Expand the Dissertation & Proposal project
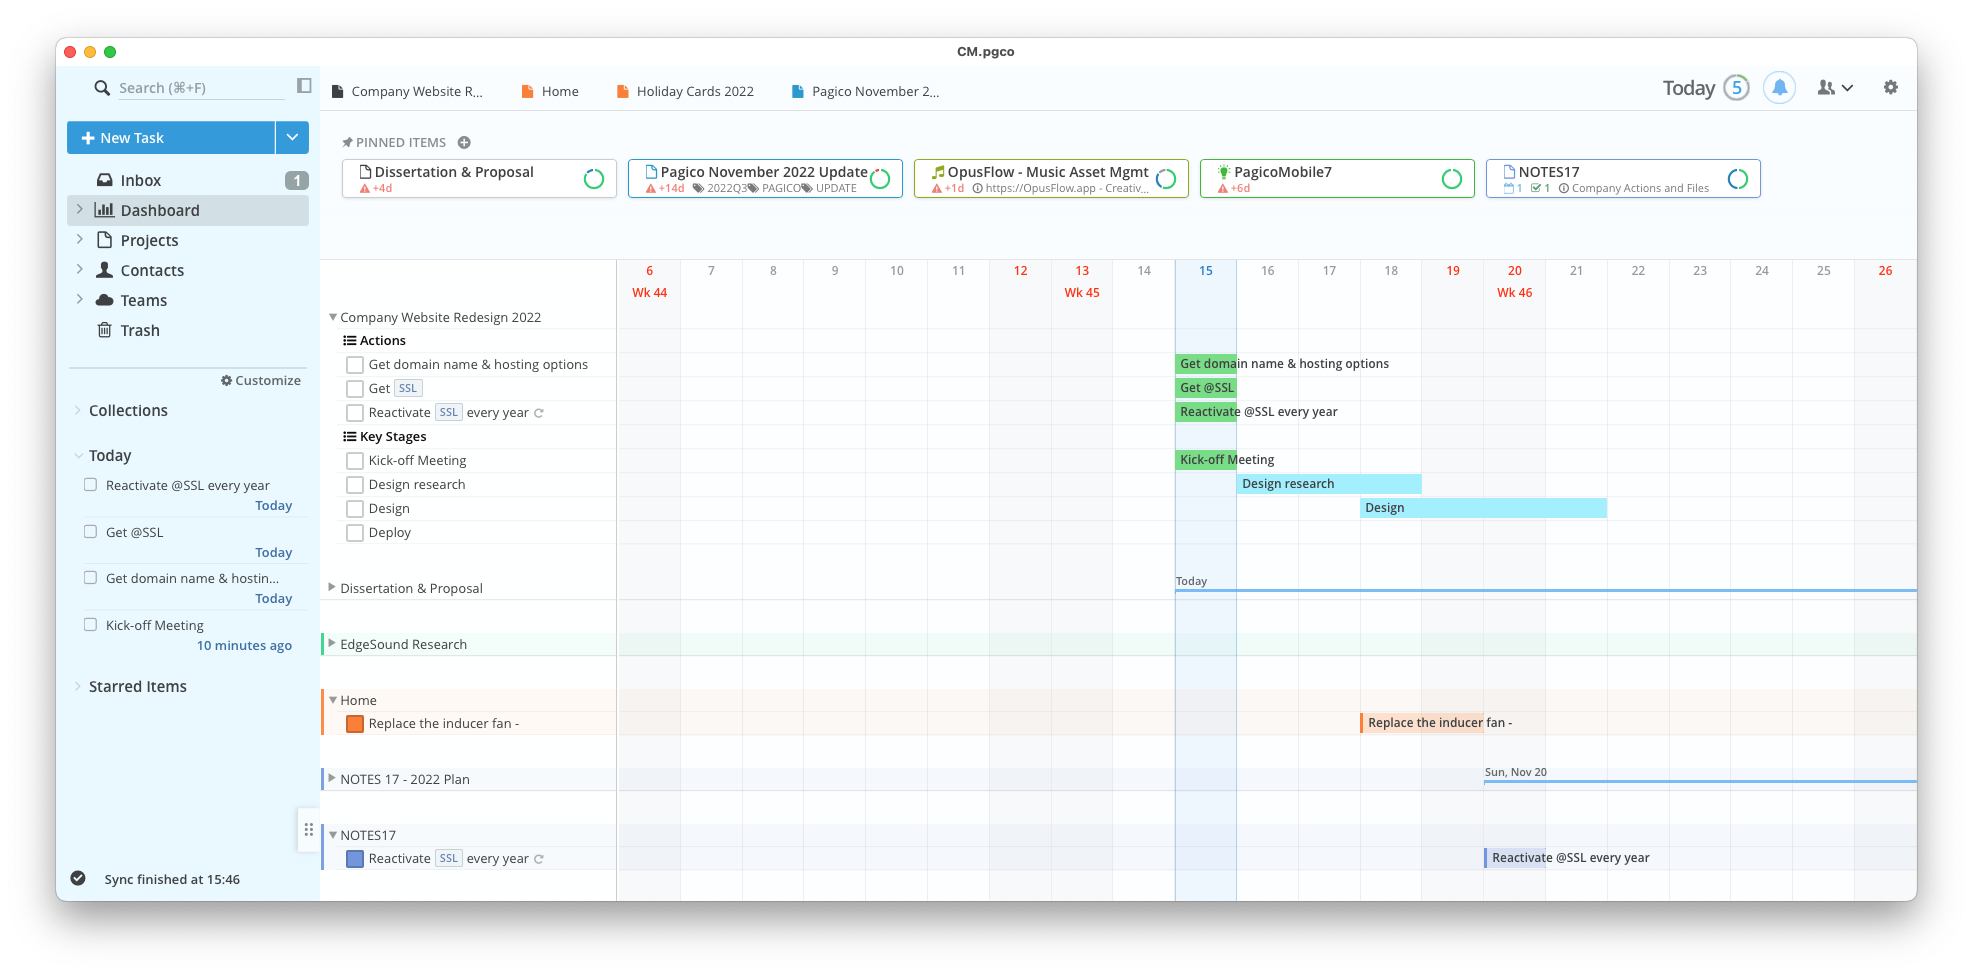 coord(332,588)
